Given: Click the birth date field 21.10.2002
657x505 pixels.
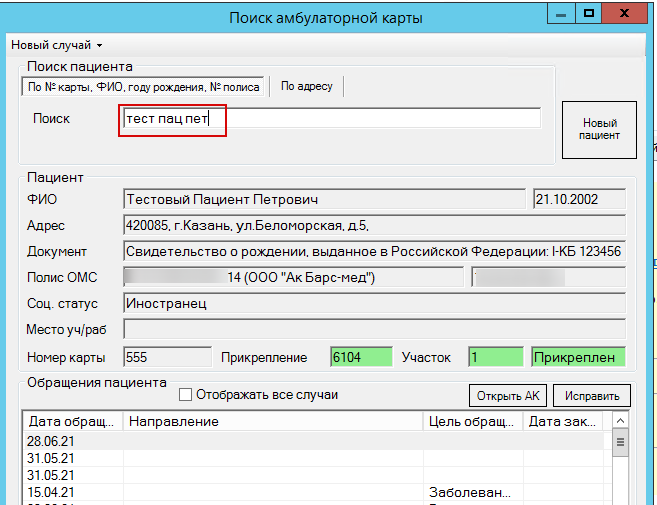Looking at the screenshot, I should click(x=579, y=199).
